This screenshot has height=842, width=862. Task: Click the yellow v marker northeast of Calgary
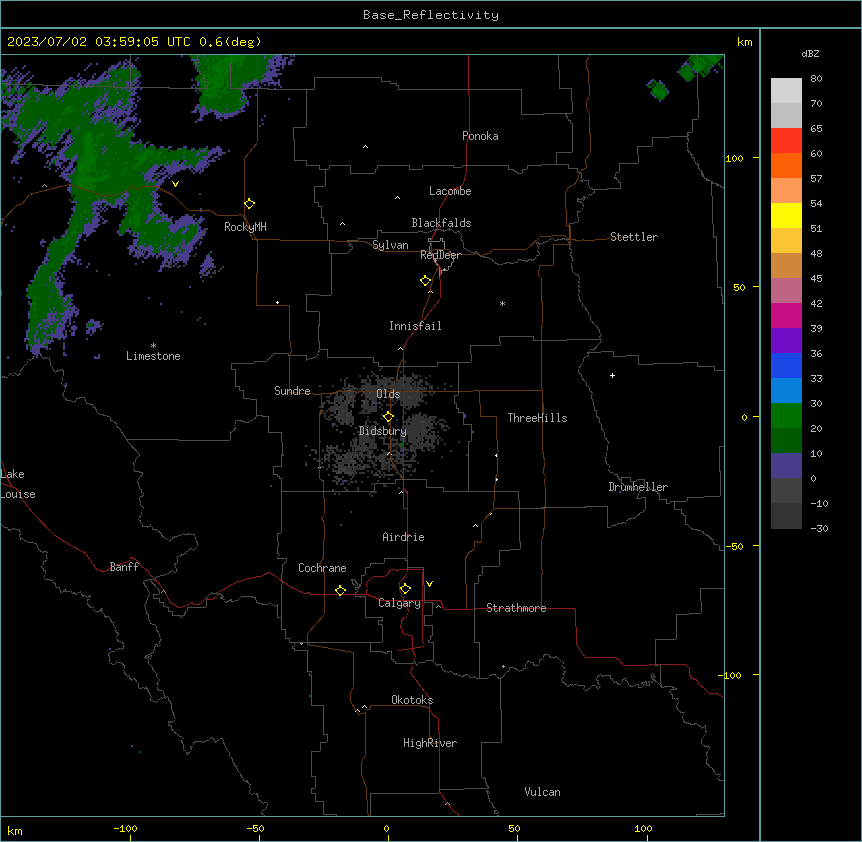[x=429, y=584]
